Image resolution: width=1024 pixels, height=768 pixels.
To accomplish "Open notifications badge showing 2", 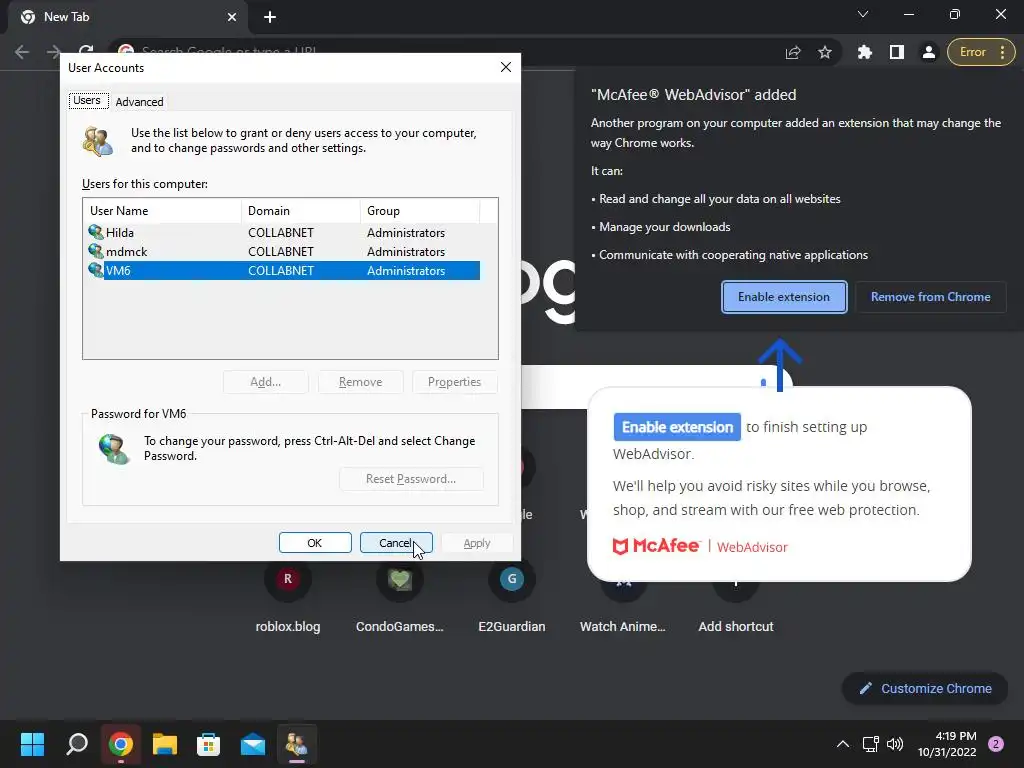I will [x=996, y=744].
